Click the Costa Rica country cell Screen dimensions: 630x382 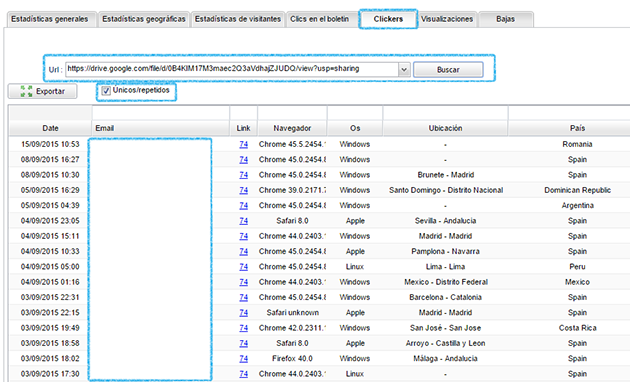point(577,328)
